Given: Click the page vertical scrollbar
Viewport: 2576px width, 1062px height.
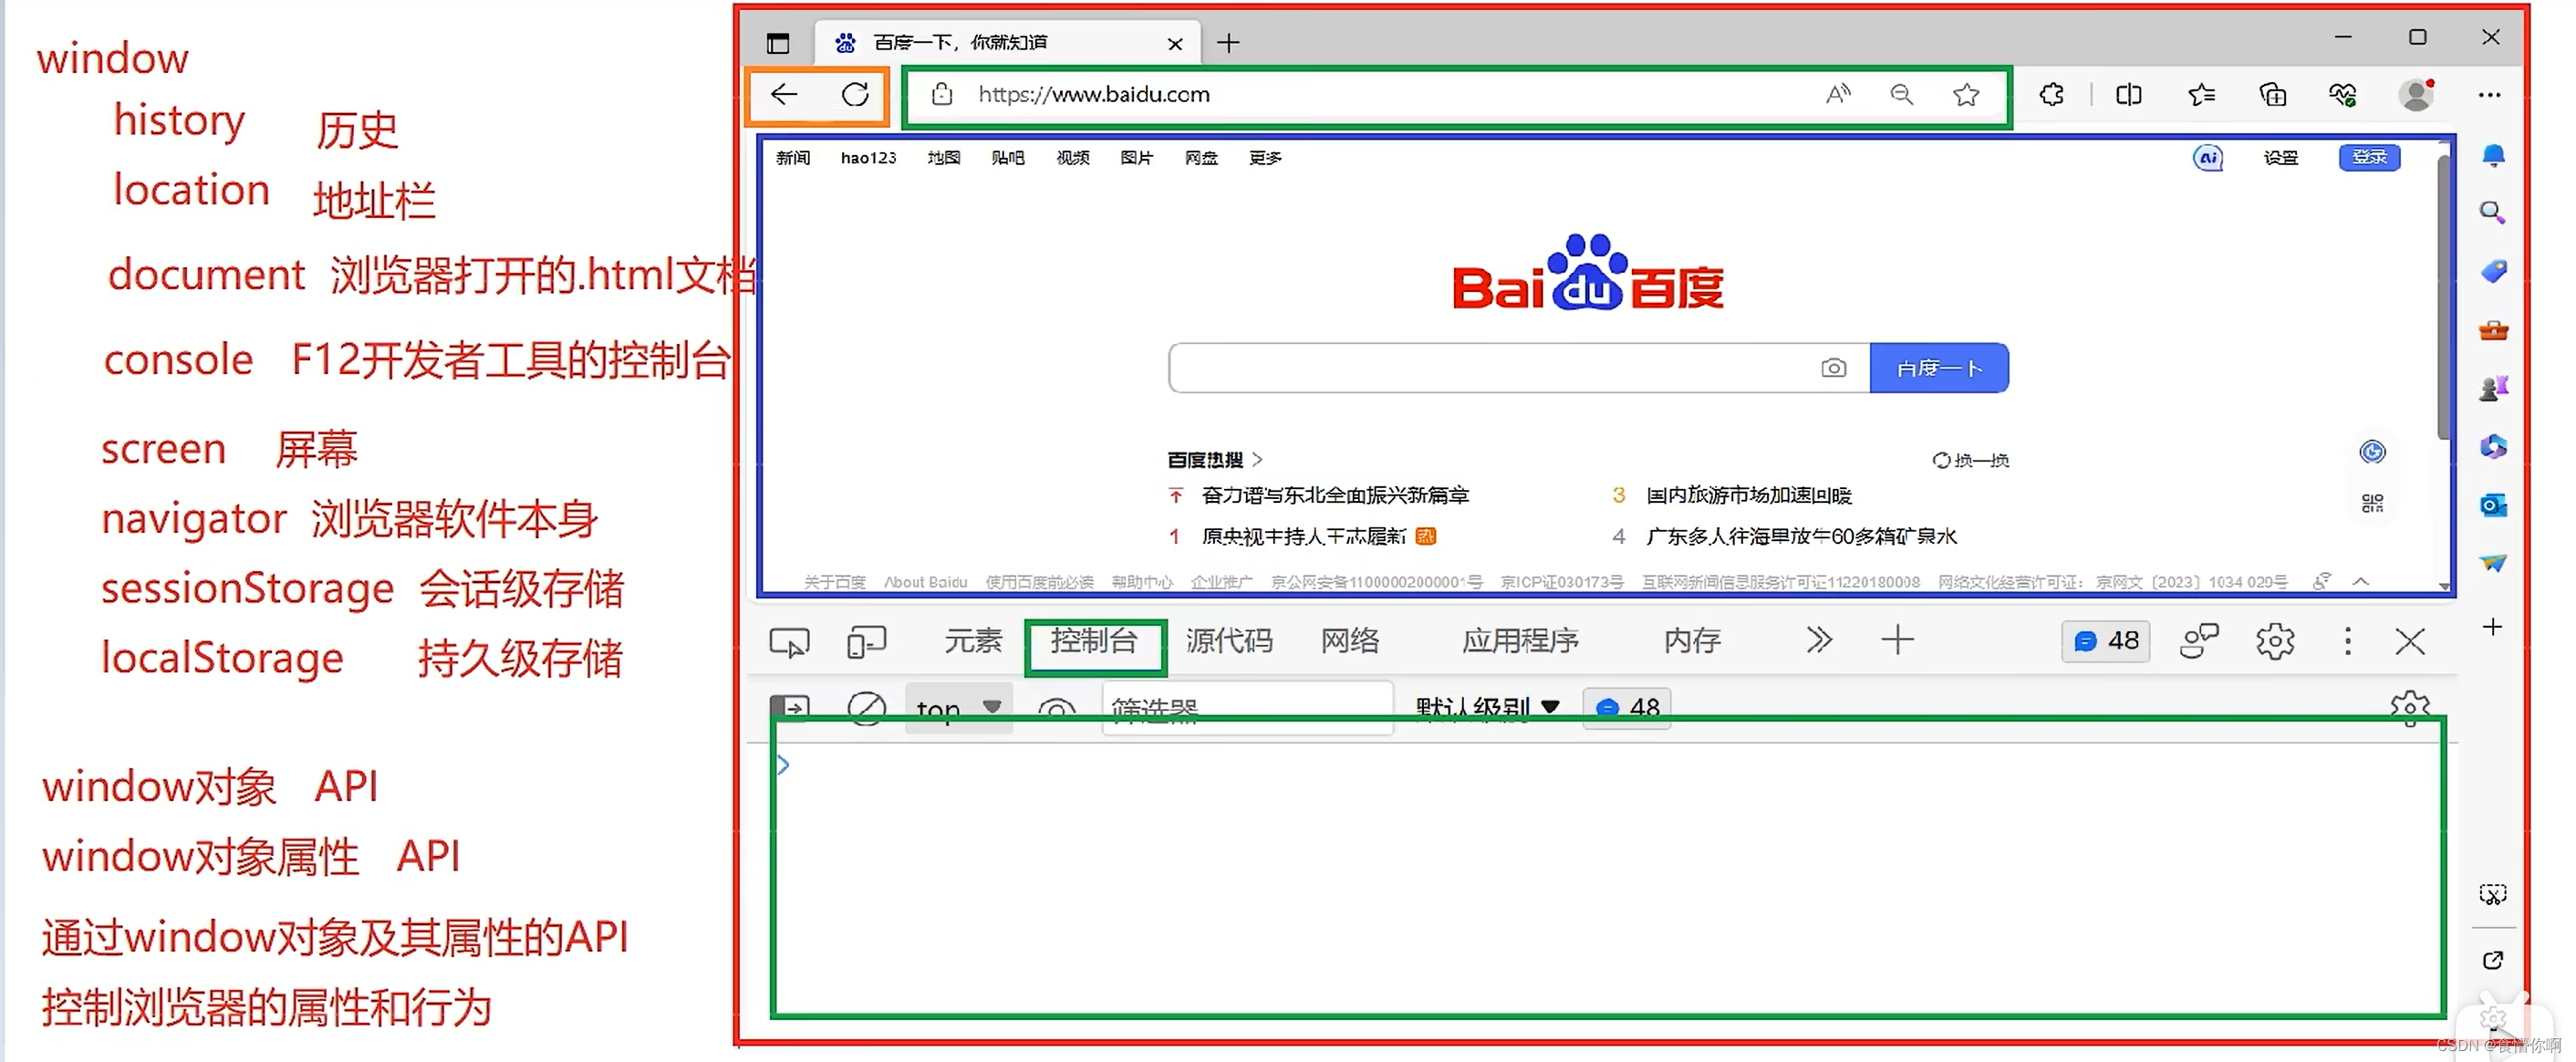Looking at the screenshot, I should (x=2443, y=300).
